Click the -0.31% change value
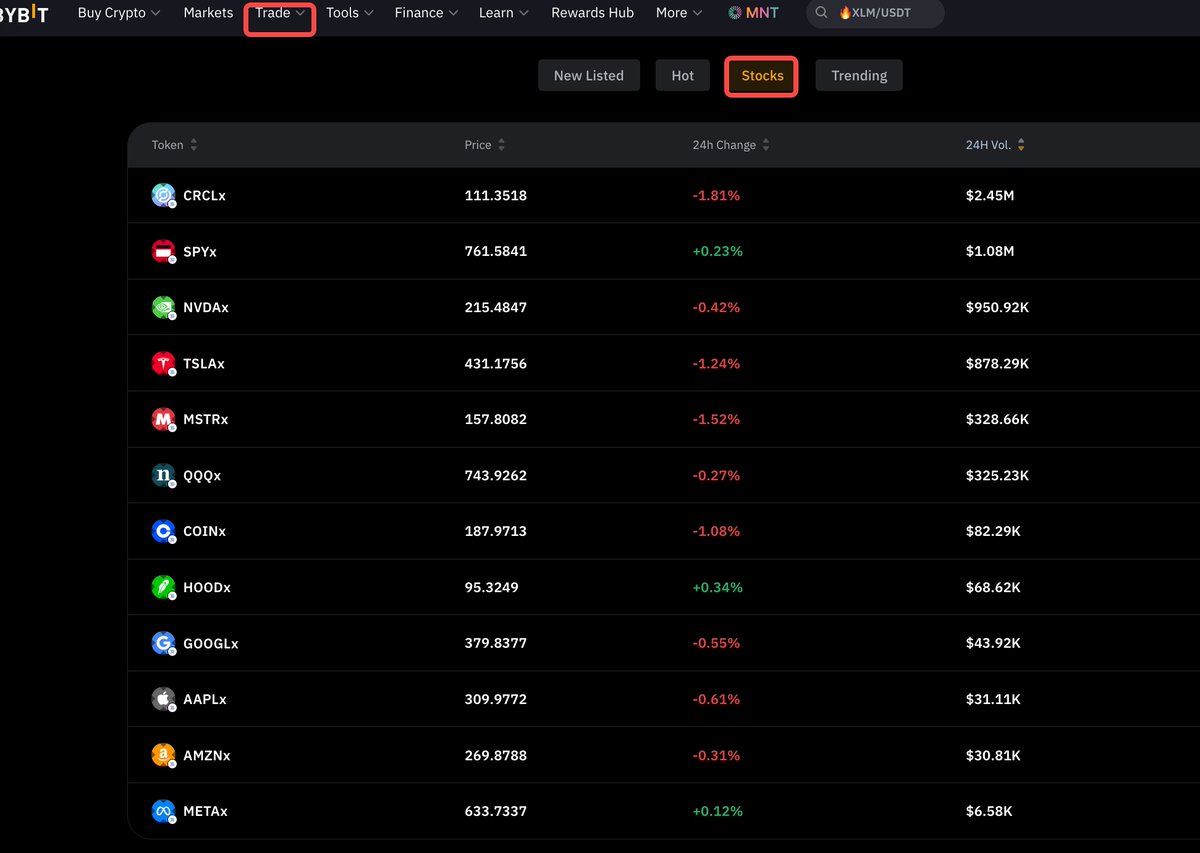The image size is (1200, 853). click(716, 756)
